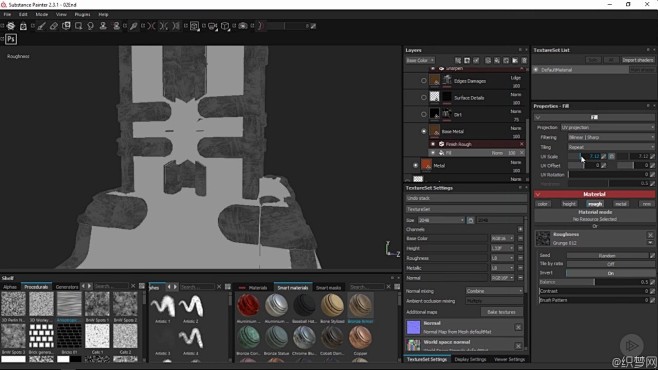The width and height of the screenshot is (658, 370).
Task: Select the Clone stamp tool
Action: click(103, 26)
